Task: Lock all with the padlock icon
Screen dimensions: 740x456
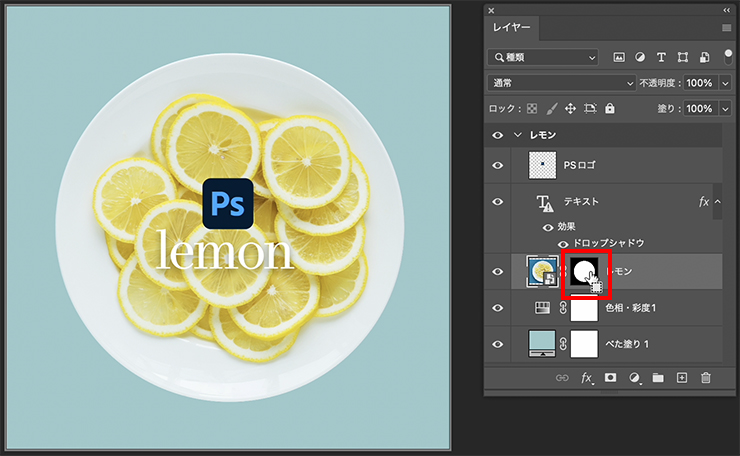Action: [x=610, y=108]
